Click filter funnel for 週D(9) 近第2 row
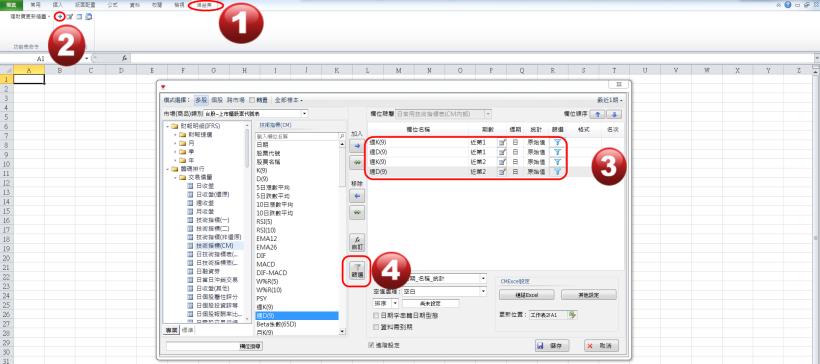Screen dimensions: 820x364 click(x=557, y=171)
